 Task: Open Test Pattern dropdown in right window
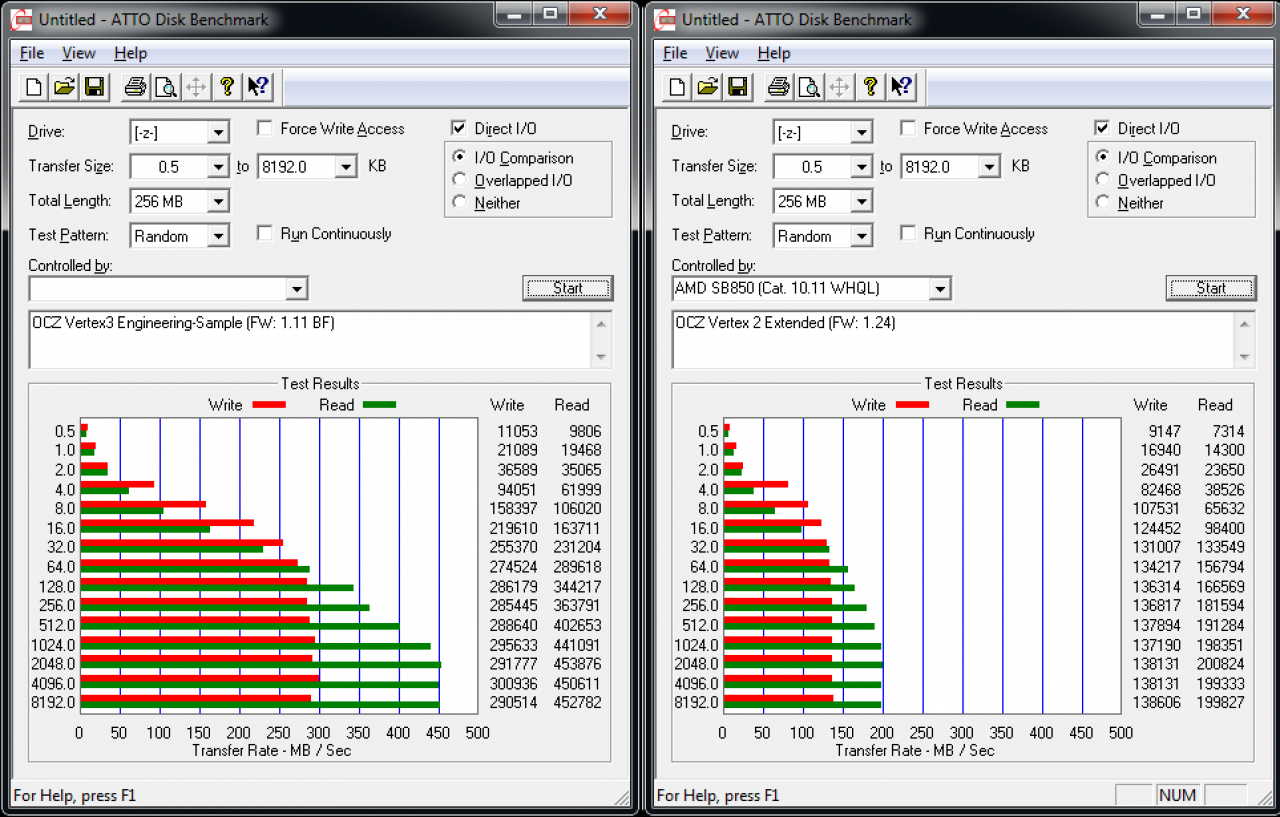click(861, 236)
